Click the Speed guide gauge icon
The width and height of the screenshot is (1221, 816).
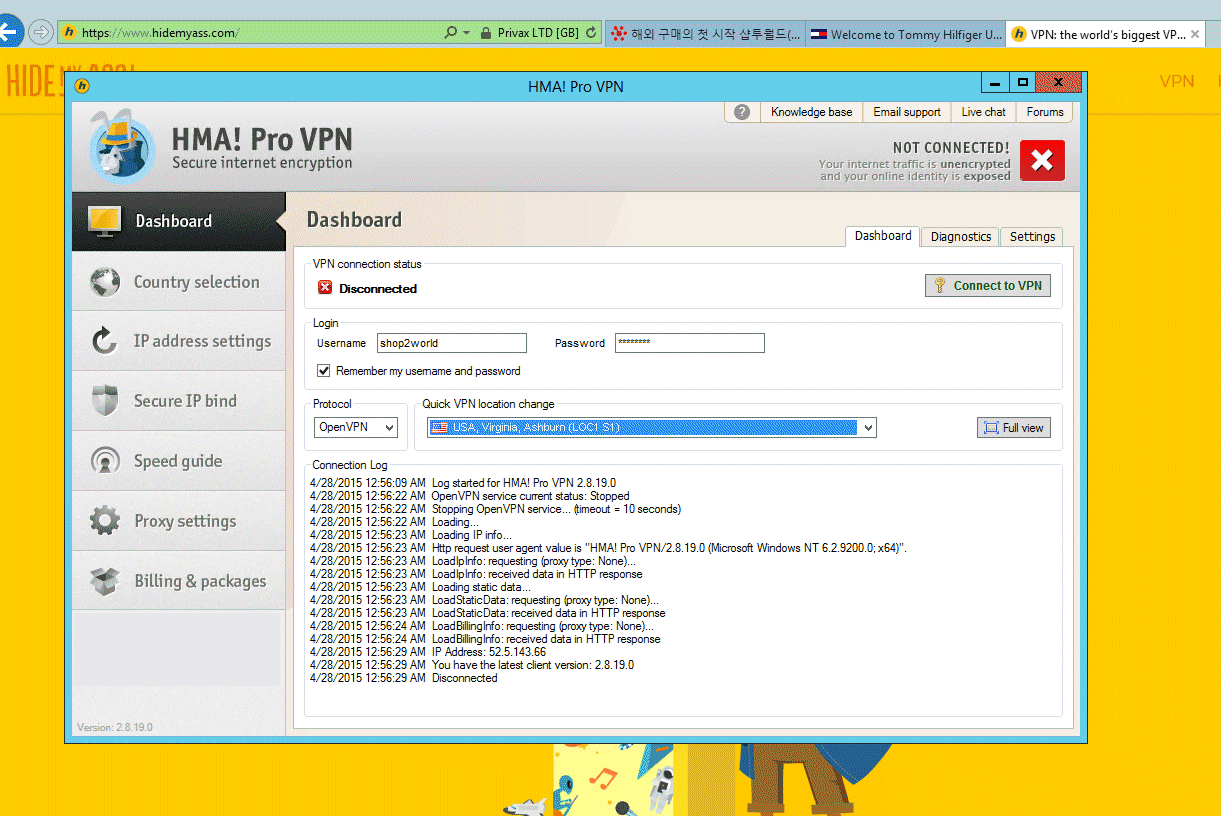click(105, 461)
